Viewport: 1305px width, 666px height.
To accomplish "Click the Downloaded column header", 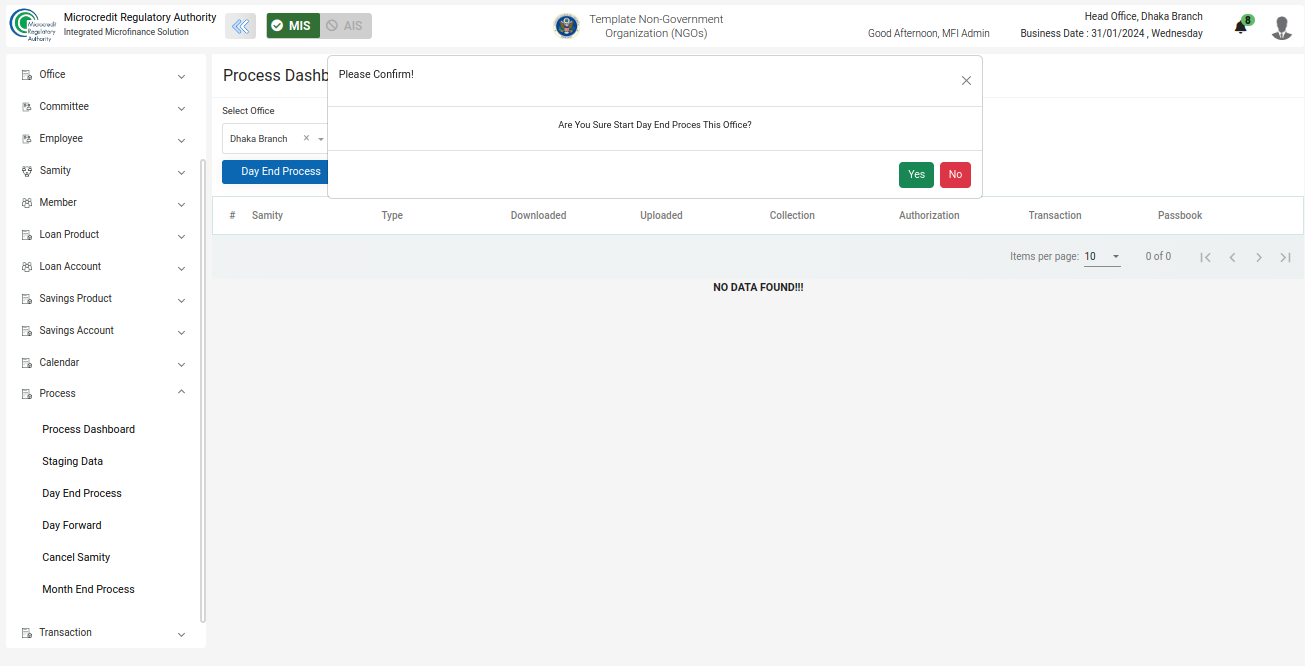I will click(538, 216).
